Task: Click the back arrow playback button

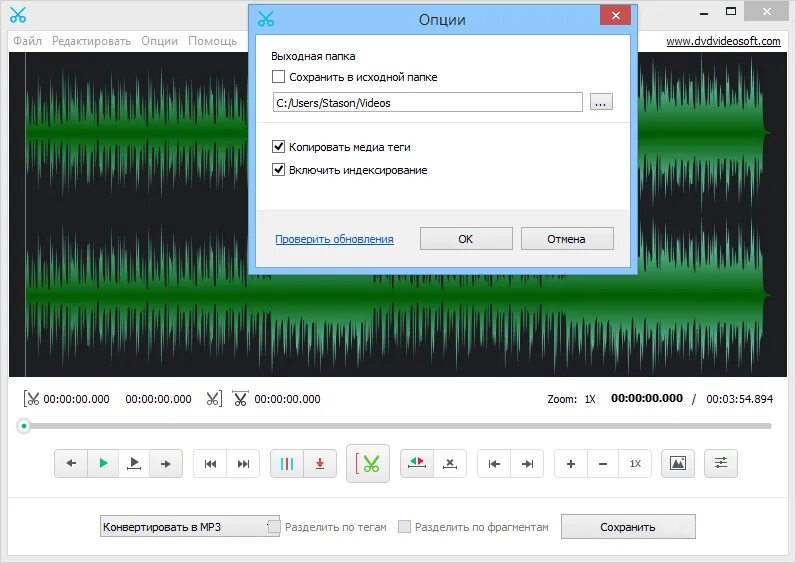Action: coord(71,463)
